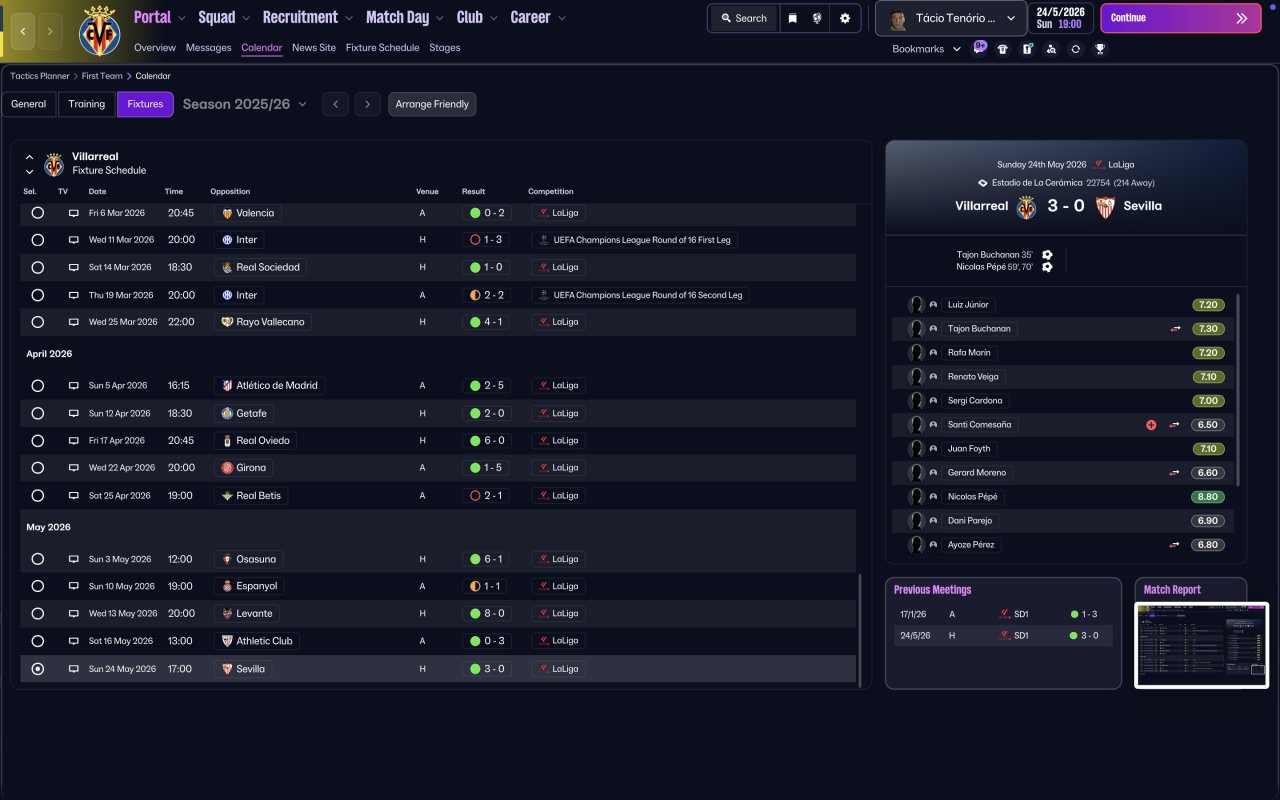Open the Match Report thumbnail
Image resolution: width=1280 pixels, height=800 pixels.
tap(1201, 644)
